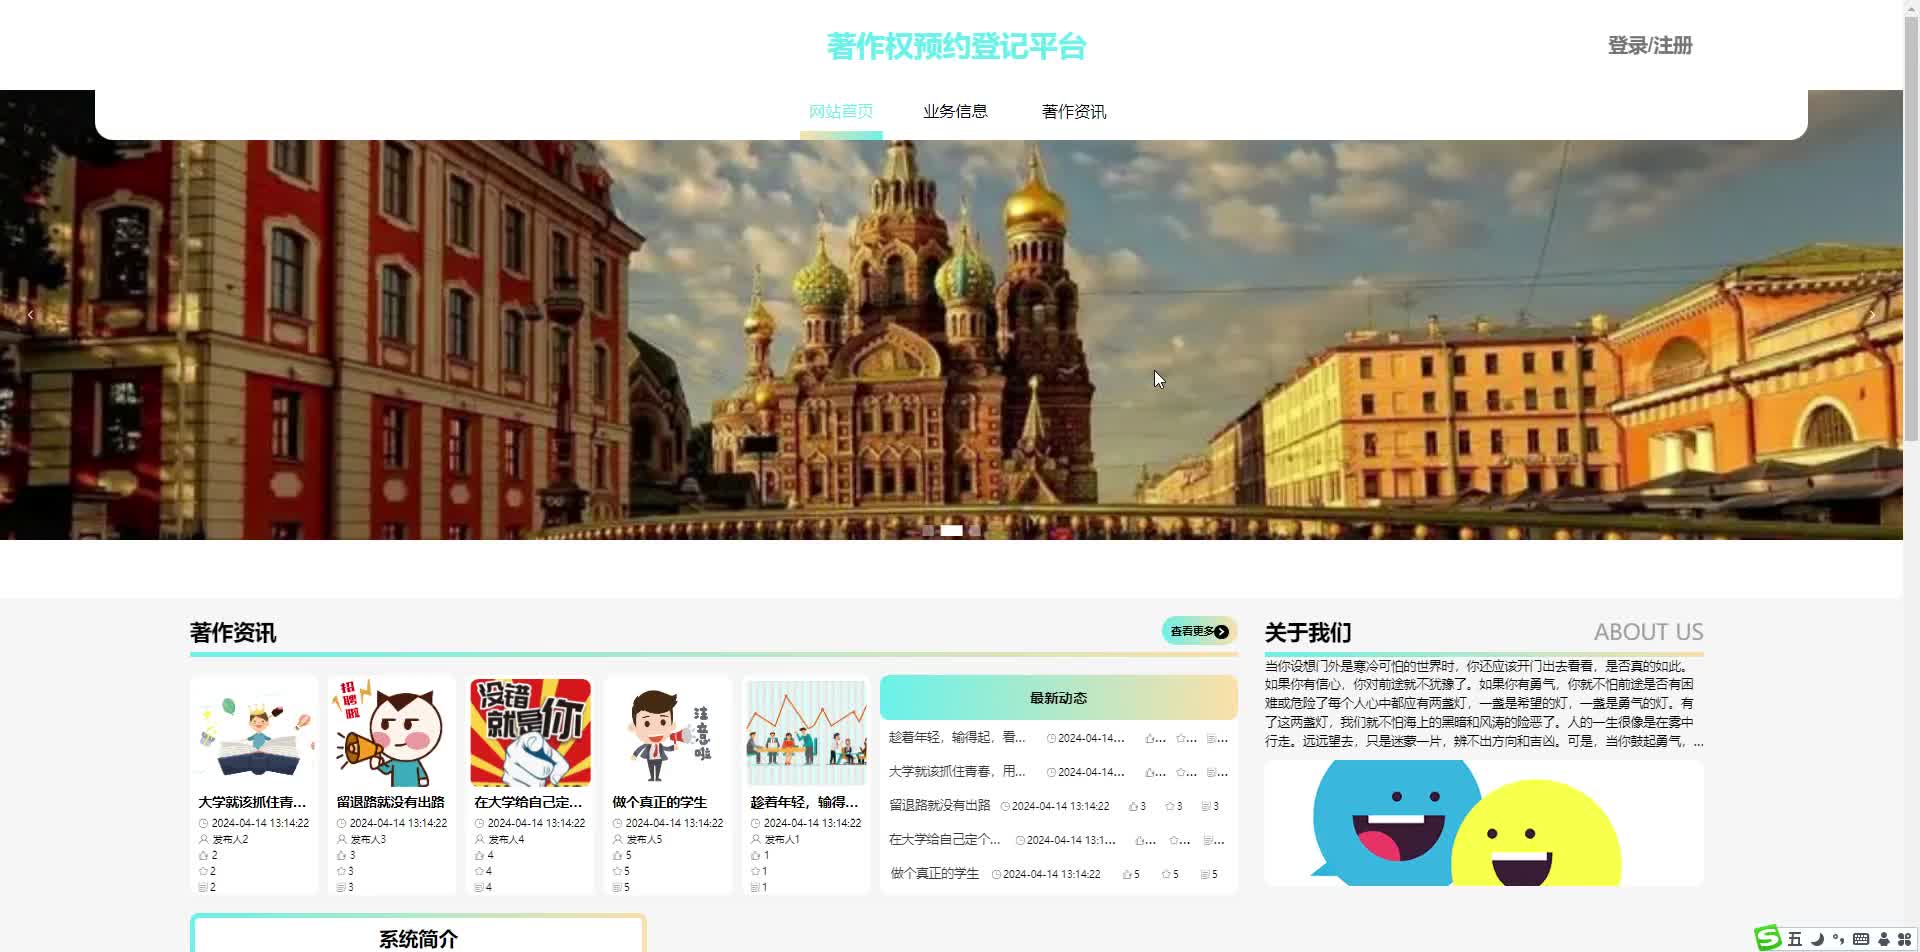
Task: Open list item 趁着年轻，输得起，看...
Action: coord(957,738)
